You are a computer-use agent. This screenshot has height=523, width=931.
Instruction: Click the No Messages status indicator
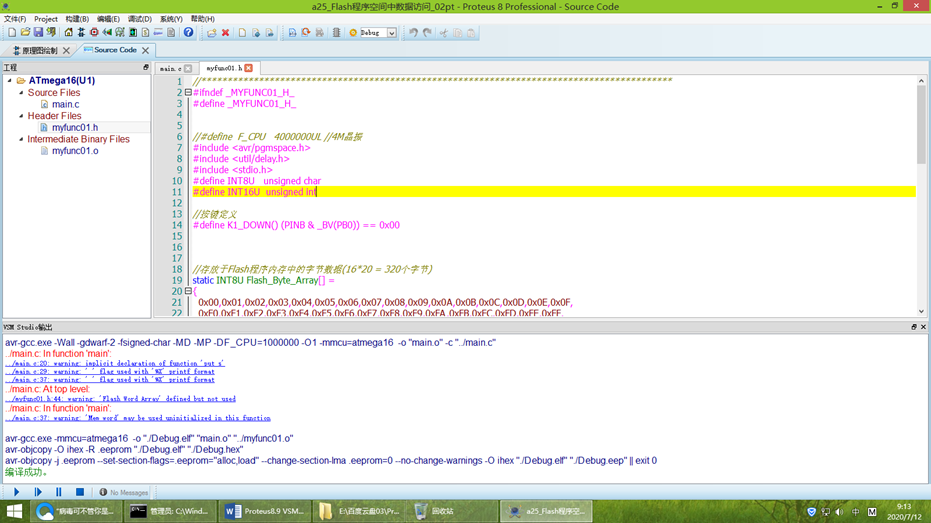124,492
